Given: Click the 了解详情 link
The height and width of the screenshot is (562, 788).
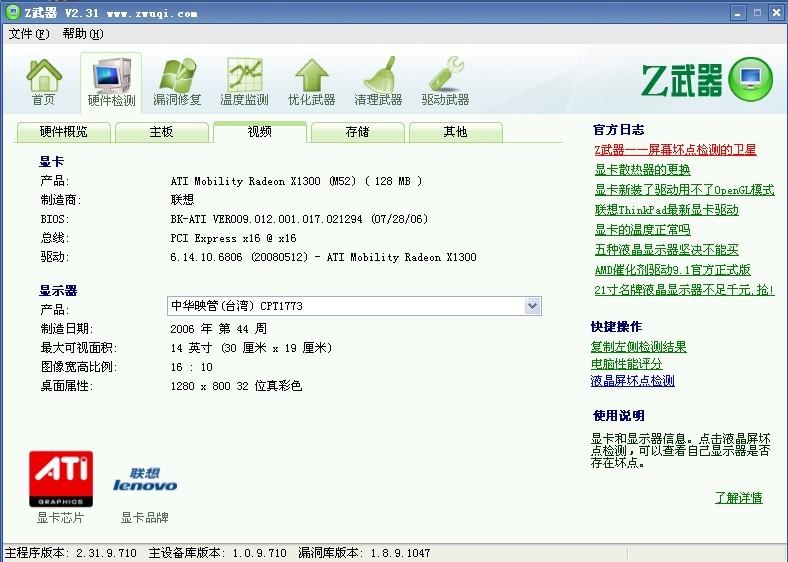Looking at the screenshot, I should click(739, 498).
